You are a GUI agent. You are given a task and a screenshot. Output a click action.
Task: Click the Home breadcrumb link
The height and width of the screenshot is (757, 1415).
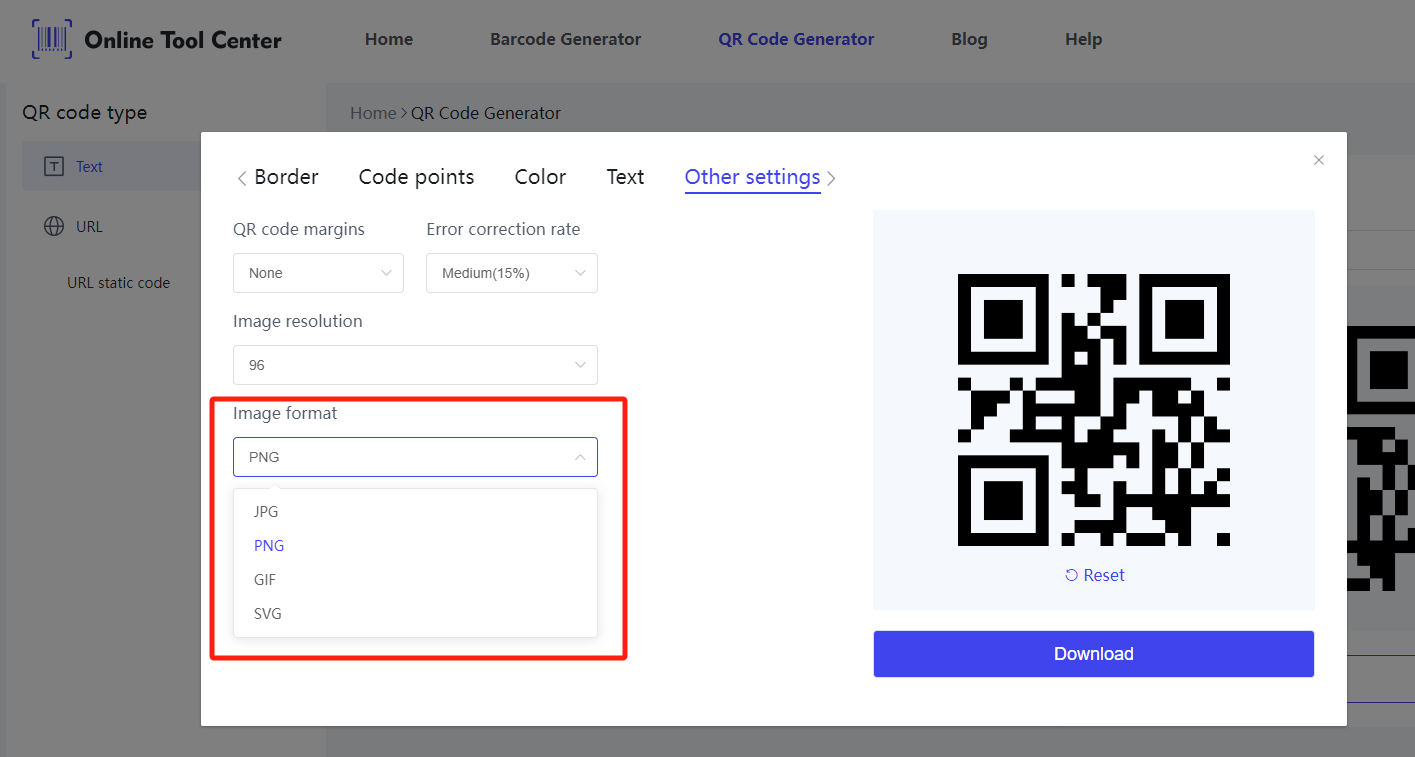coord(373,113)
